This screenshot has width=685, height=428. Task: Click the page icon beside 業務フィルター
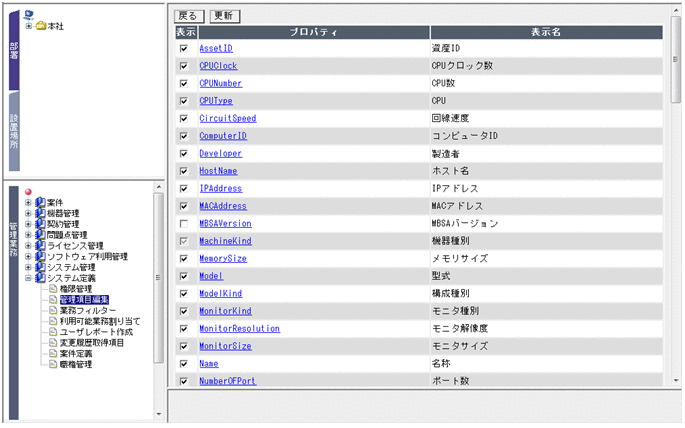(x=53, y=310)
